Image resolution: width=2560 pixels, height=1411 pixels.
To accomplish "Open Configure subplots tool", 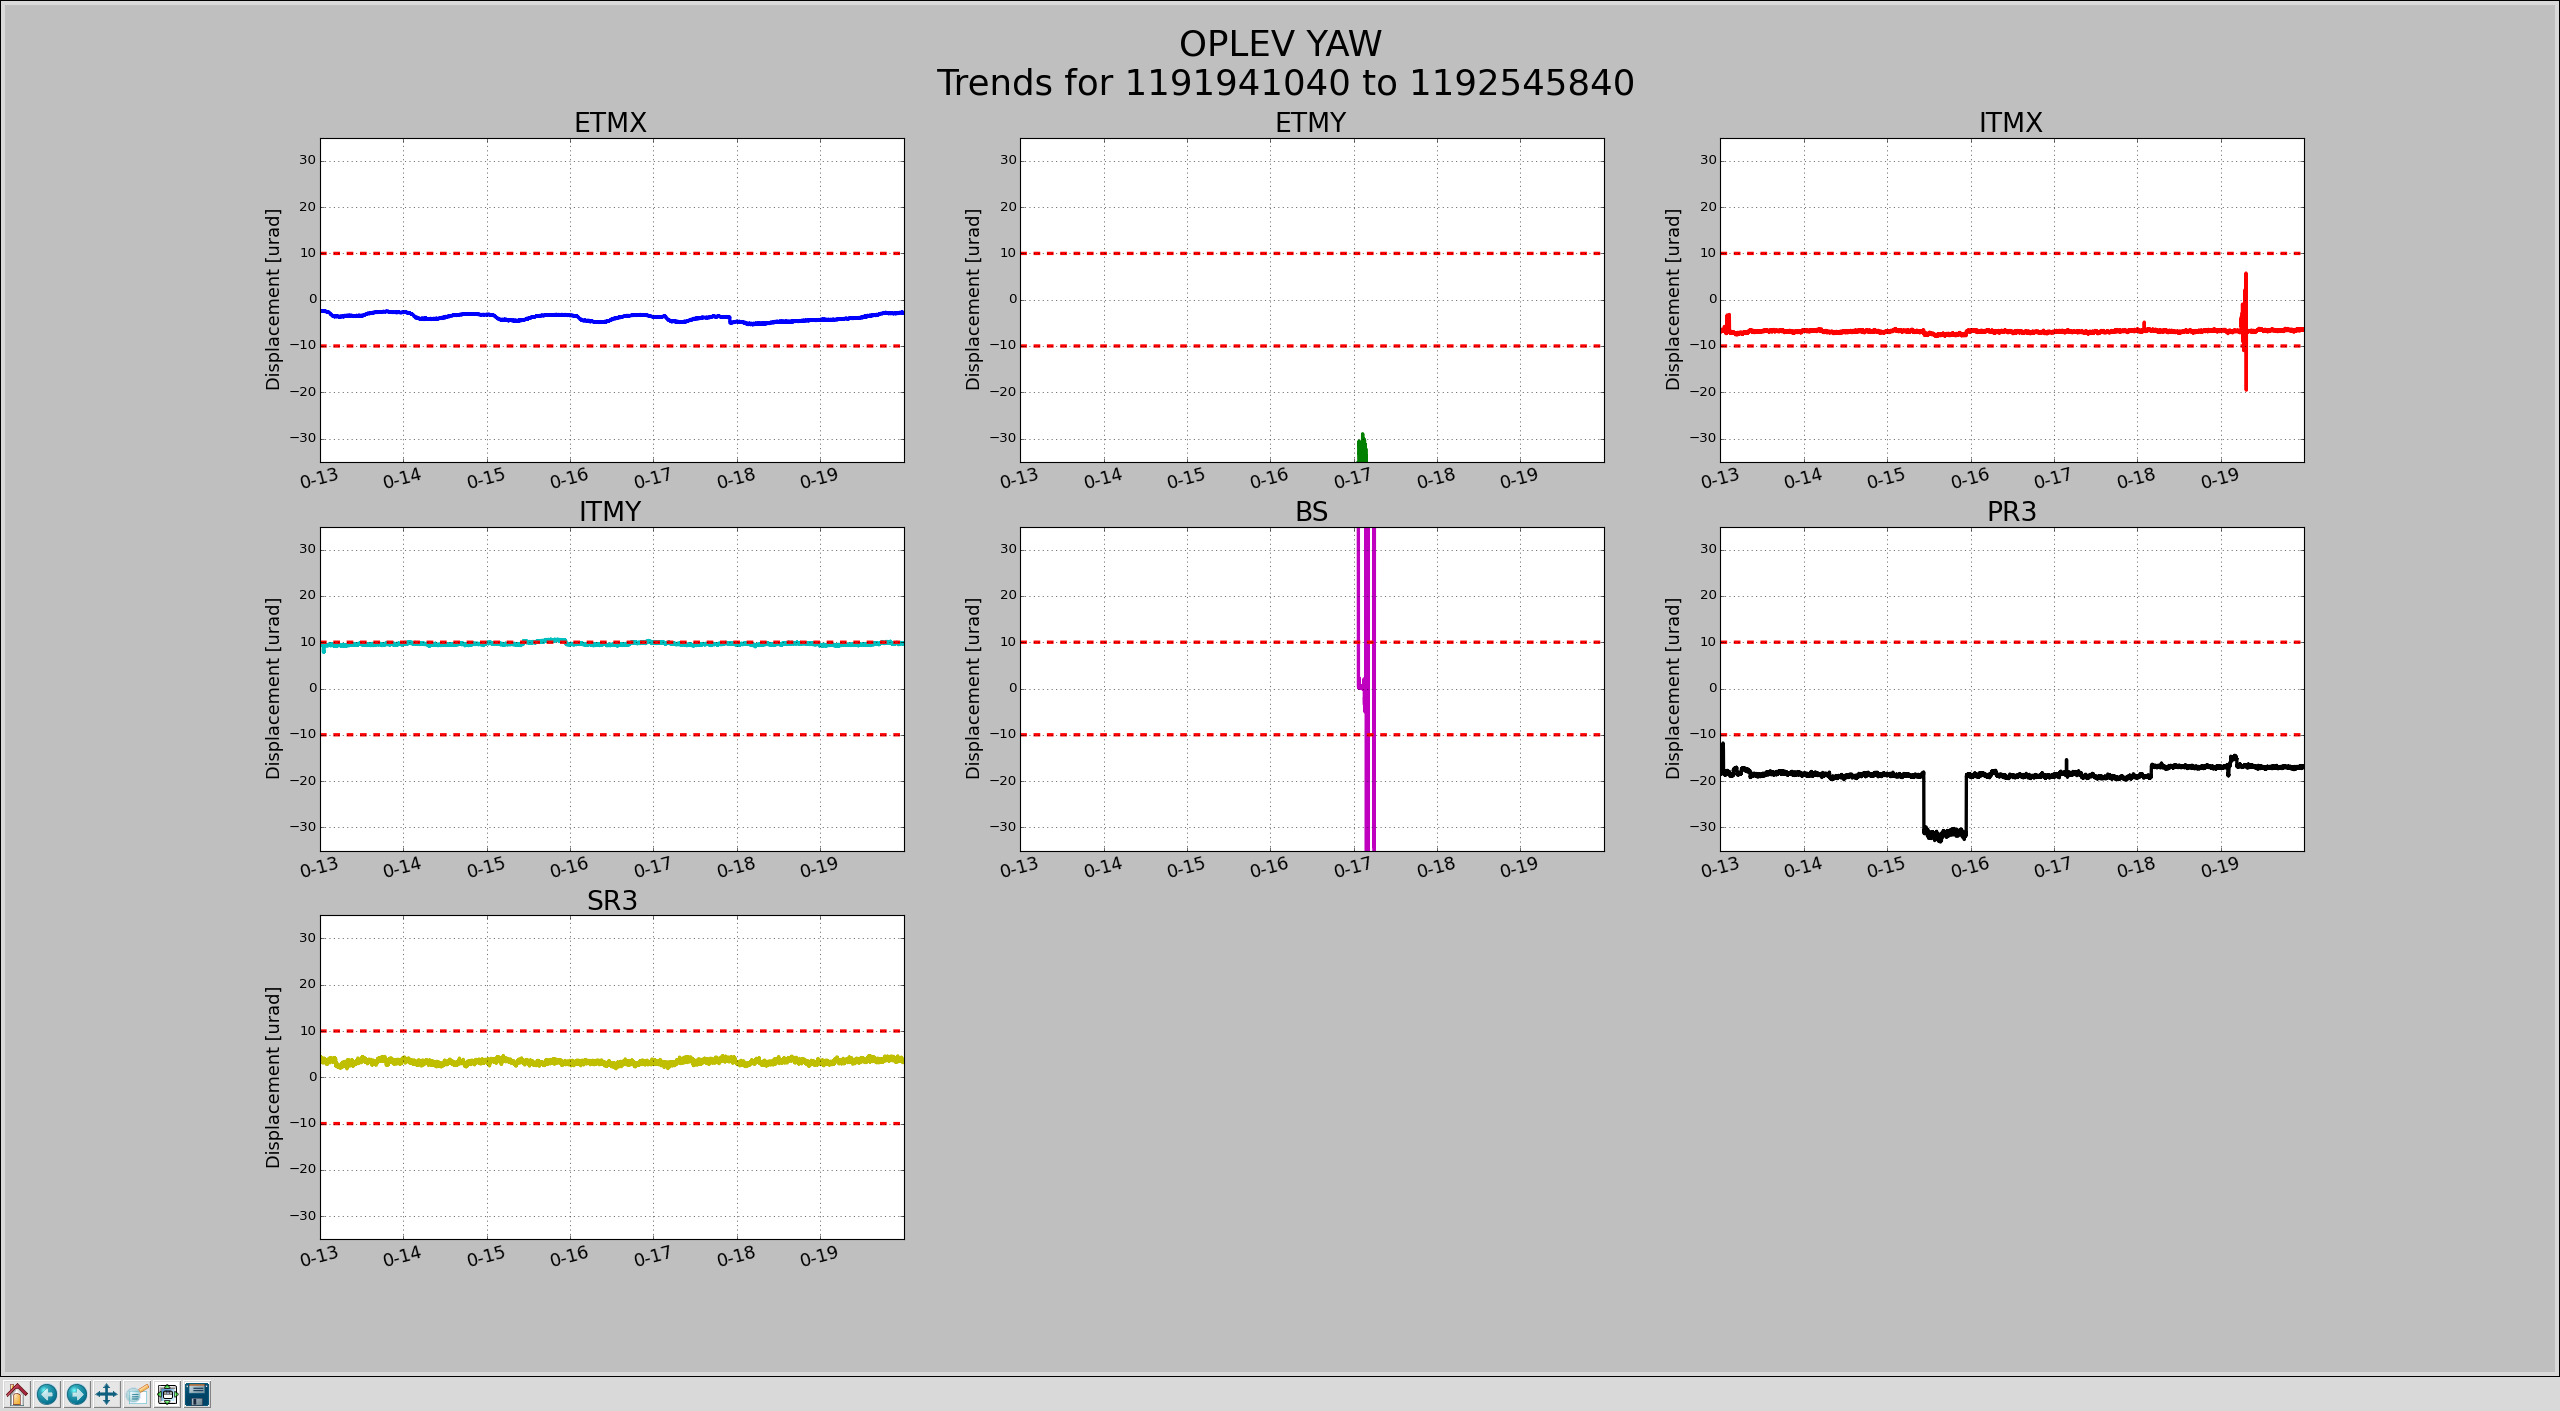I will [168, 1394].
